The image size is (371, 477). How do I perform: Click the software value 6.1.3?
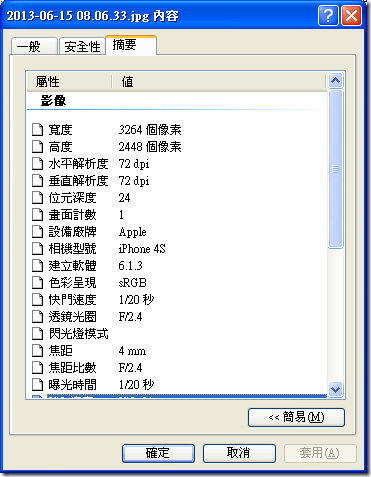coord(130,266)
